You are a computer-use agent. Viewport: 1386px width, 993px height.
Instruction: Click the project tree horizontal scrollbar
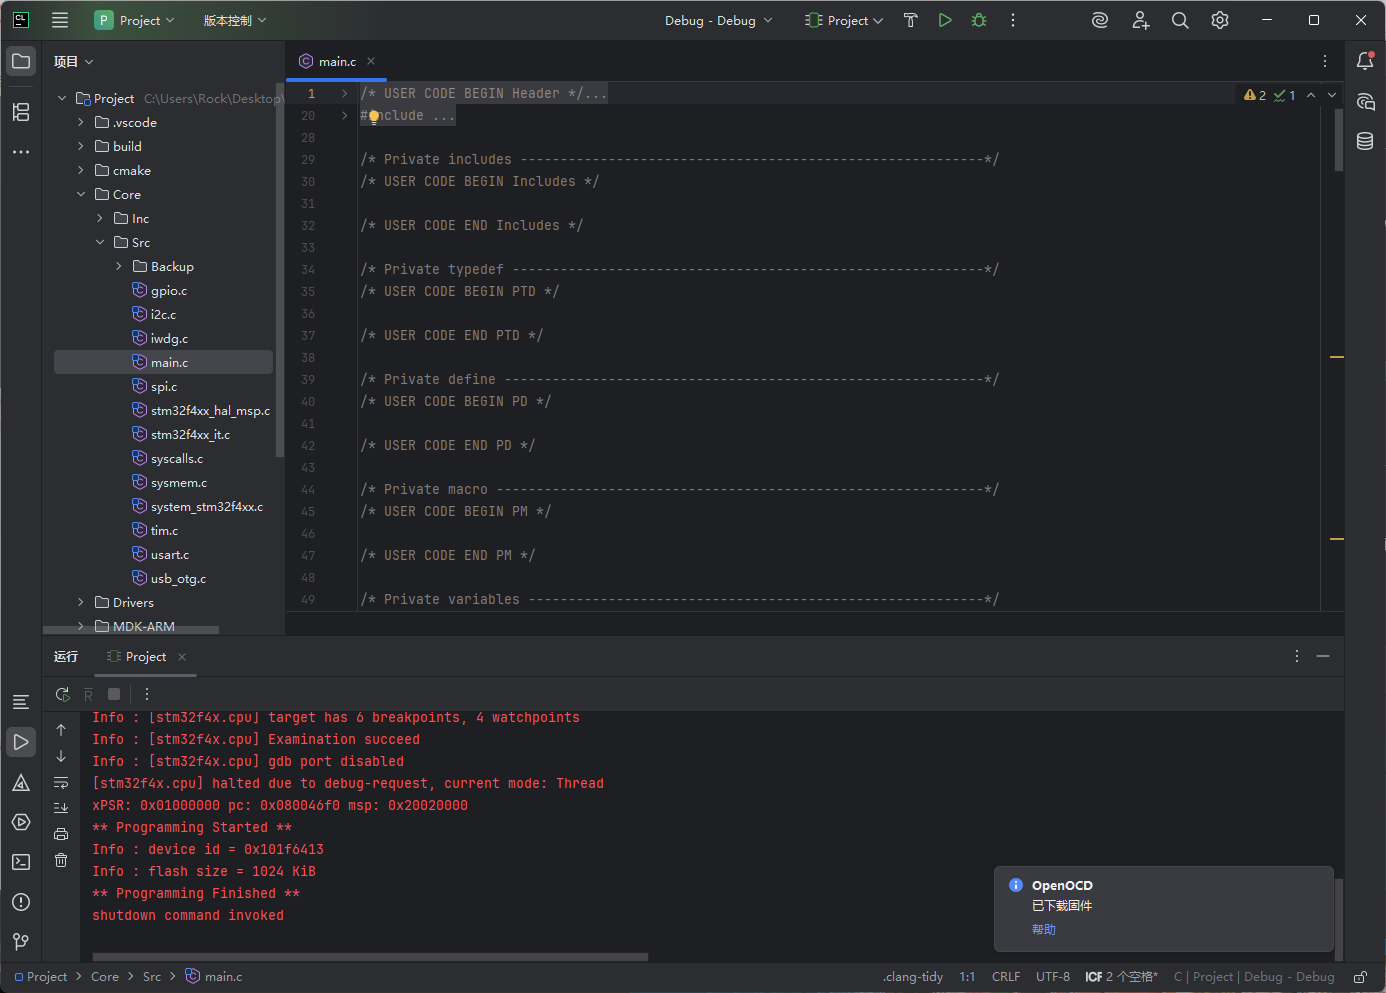(x=131, y=630)
